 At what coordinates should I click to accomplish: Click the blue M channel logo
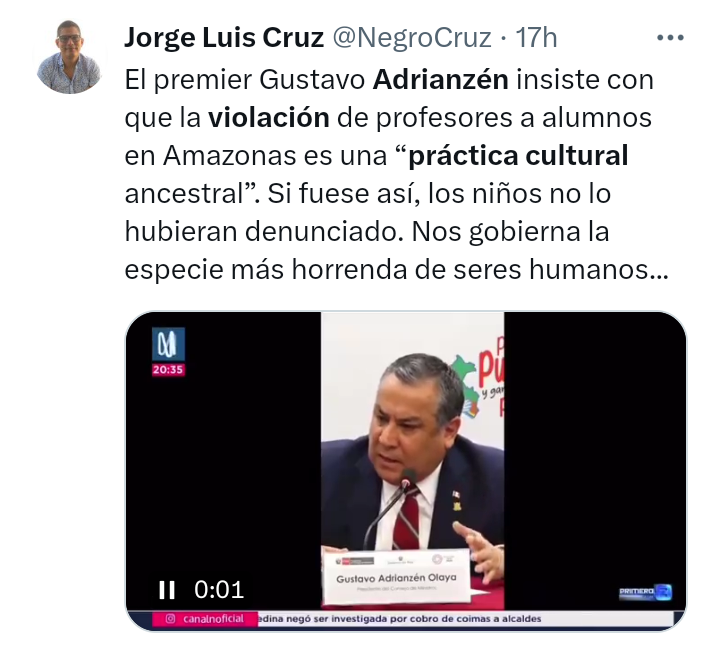pyautogui.click(x=169, y=344)
